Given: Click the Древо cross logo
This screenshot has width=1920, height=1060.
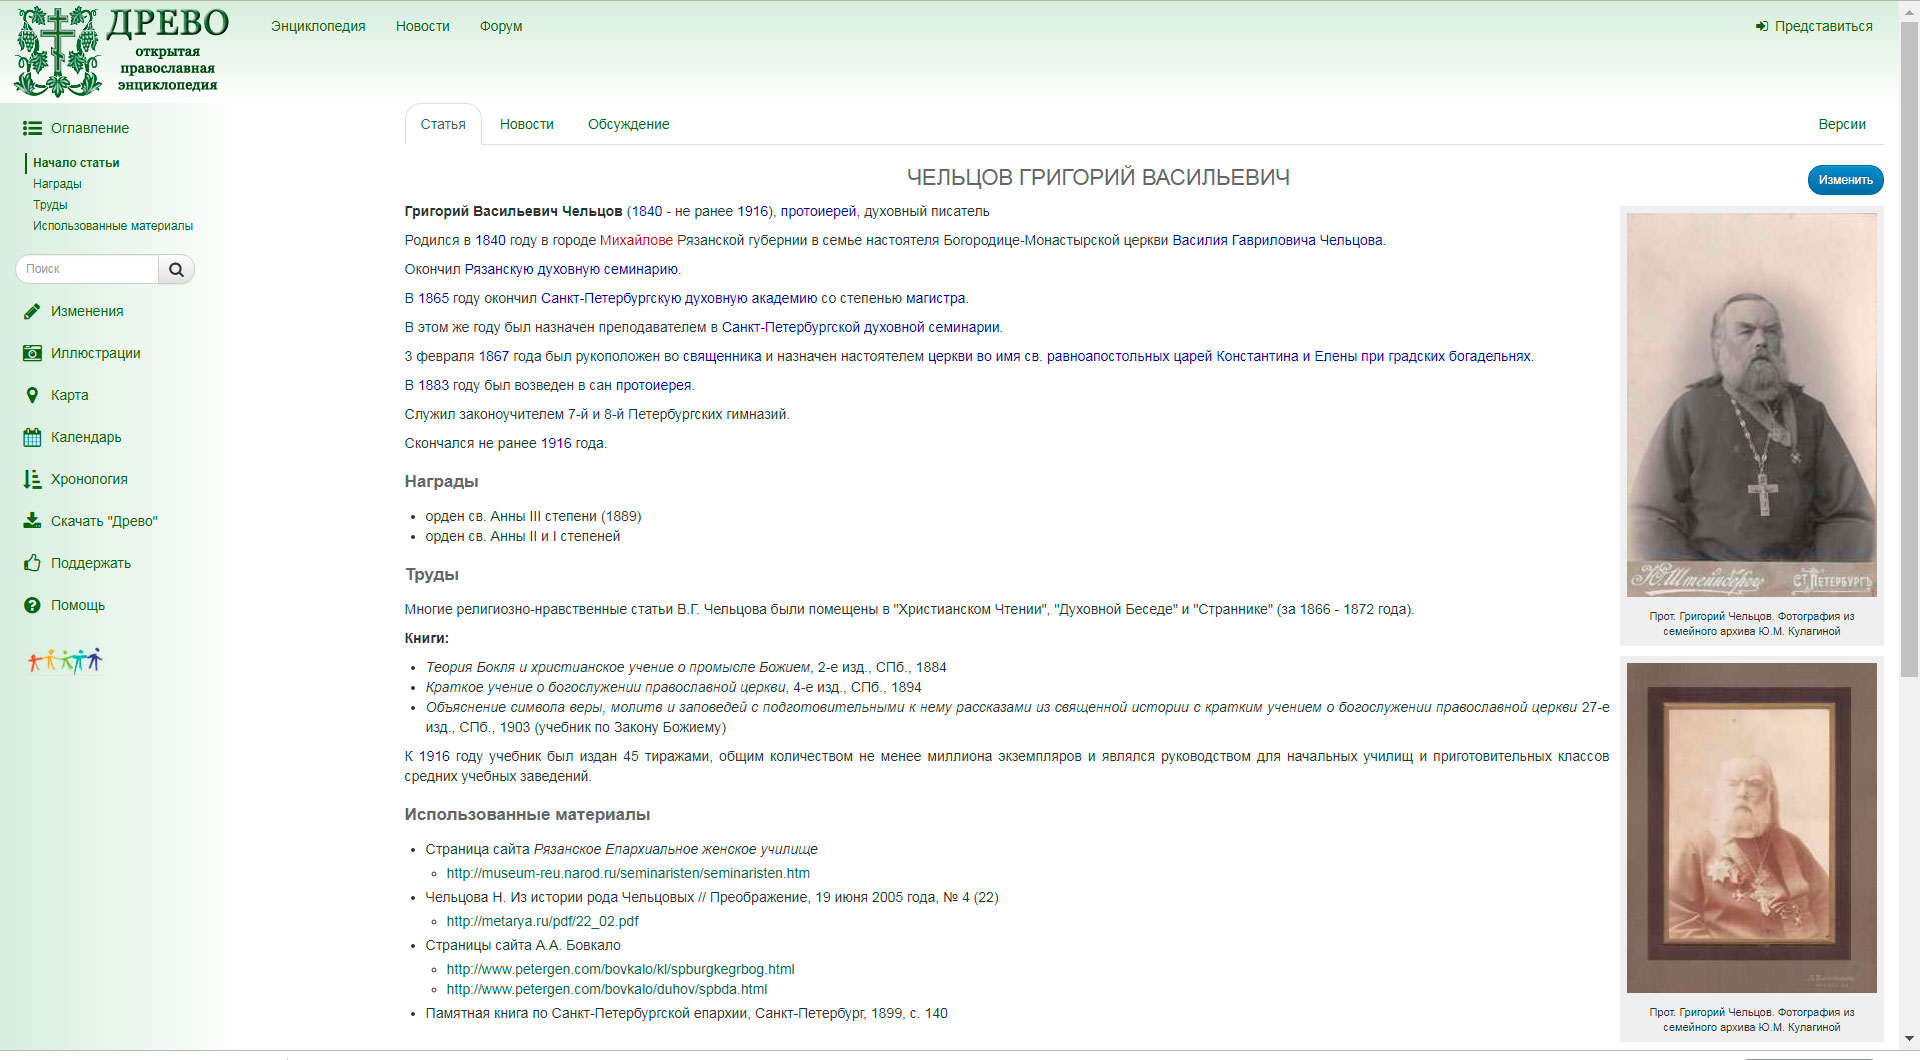Looking at the screenshot, I should click(x=58, y=51).
